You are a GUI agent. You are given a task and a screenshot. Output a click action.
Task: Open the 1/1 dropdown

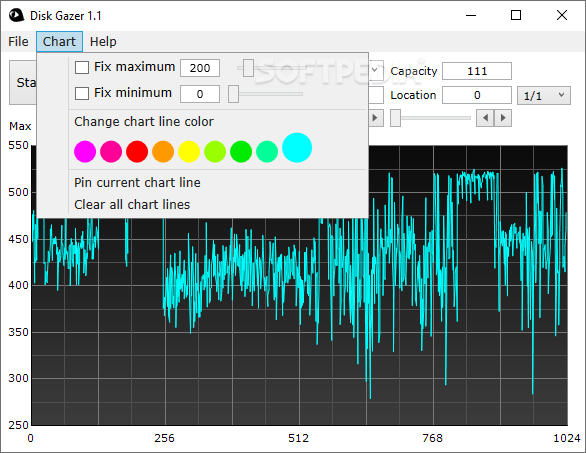pyautogui.click(x=544, y=96)
